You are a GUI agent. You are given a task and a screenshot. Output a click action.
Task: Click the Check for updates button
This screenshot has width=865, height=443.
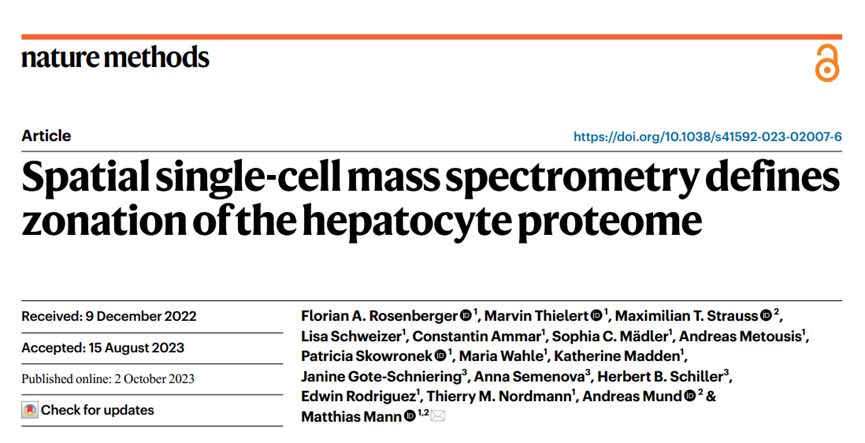(88, 410)
